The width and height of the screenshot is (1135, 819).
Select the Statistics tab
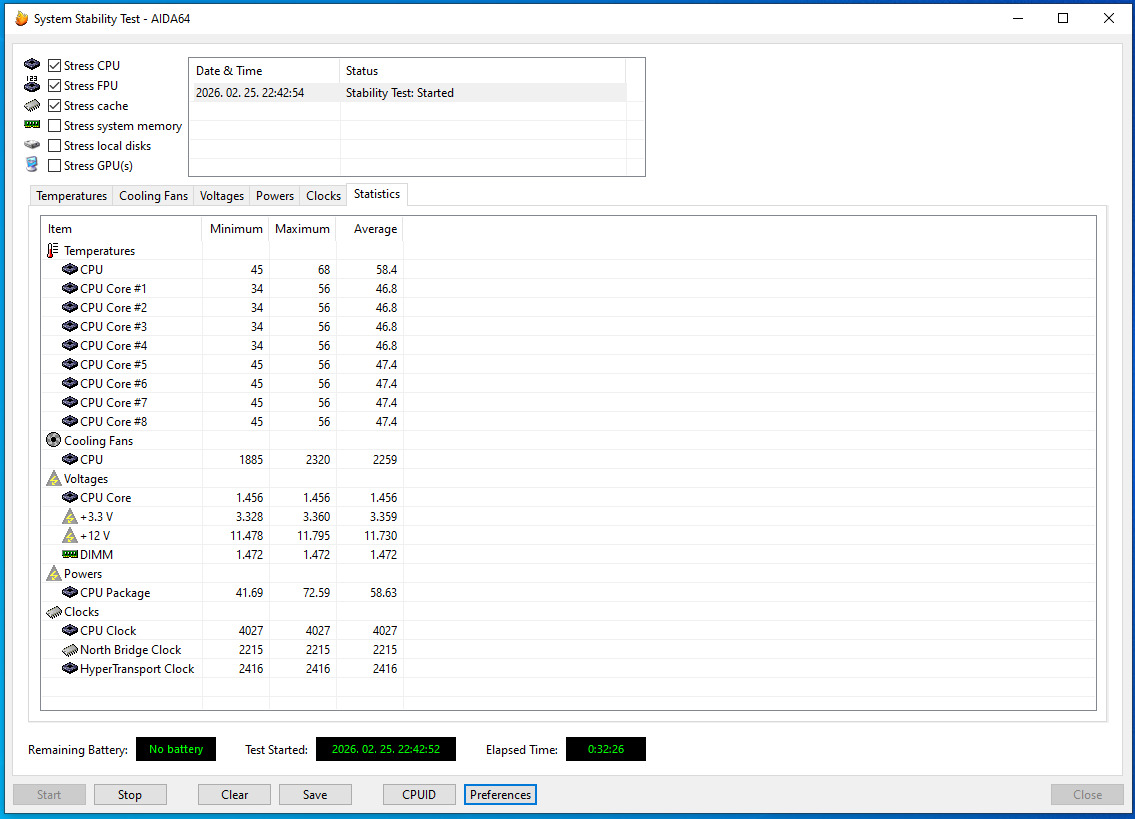(376, 194)
